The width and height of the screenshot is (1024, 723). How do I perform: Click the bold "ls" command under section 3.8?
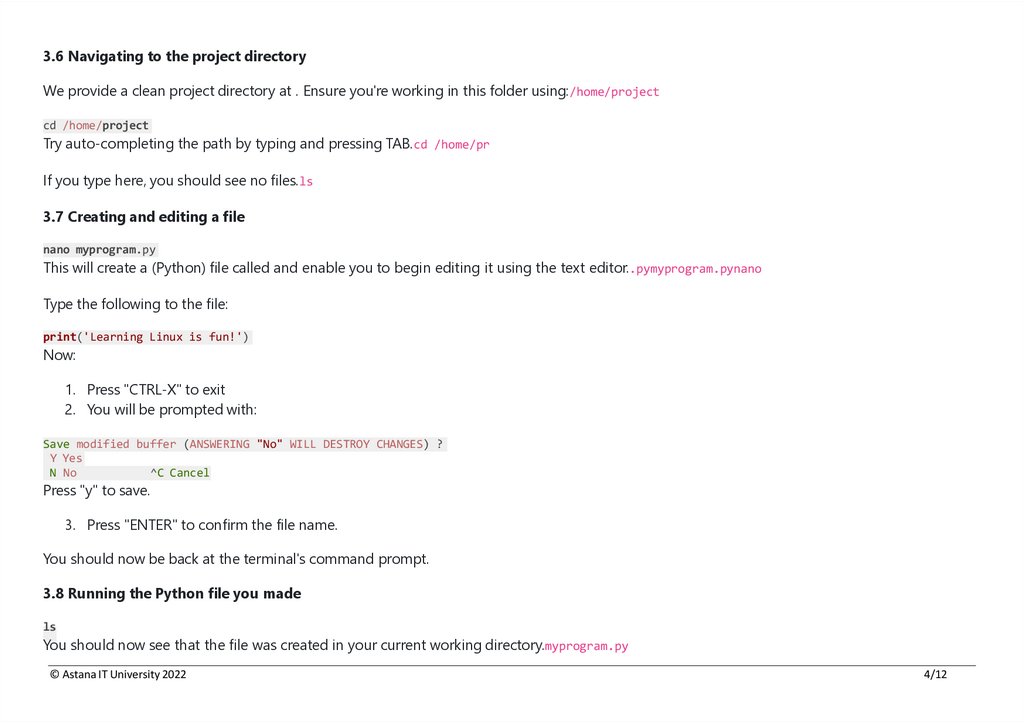coord(50,627)
